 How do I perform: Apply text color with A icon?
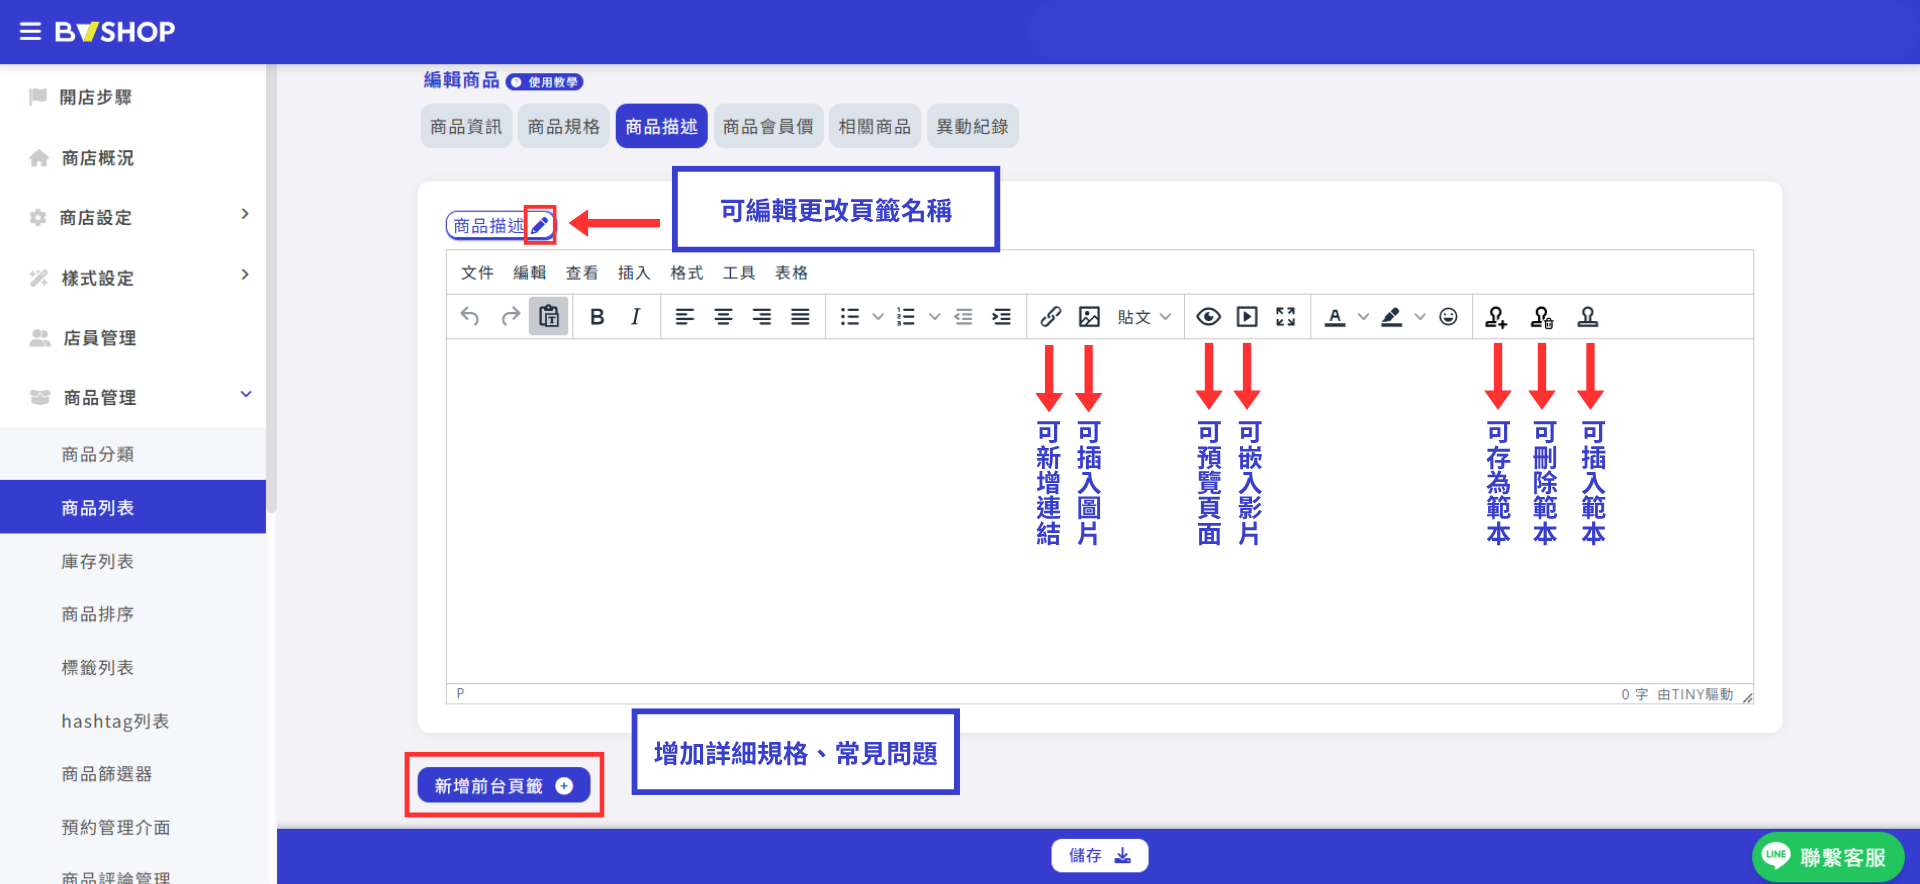1335,317
